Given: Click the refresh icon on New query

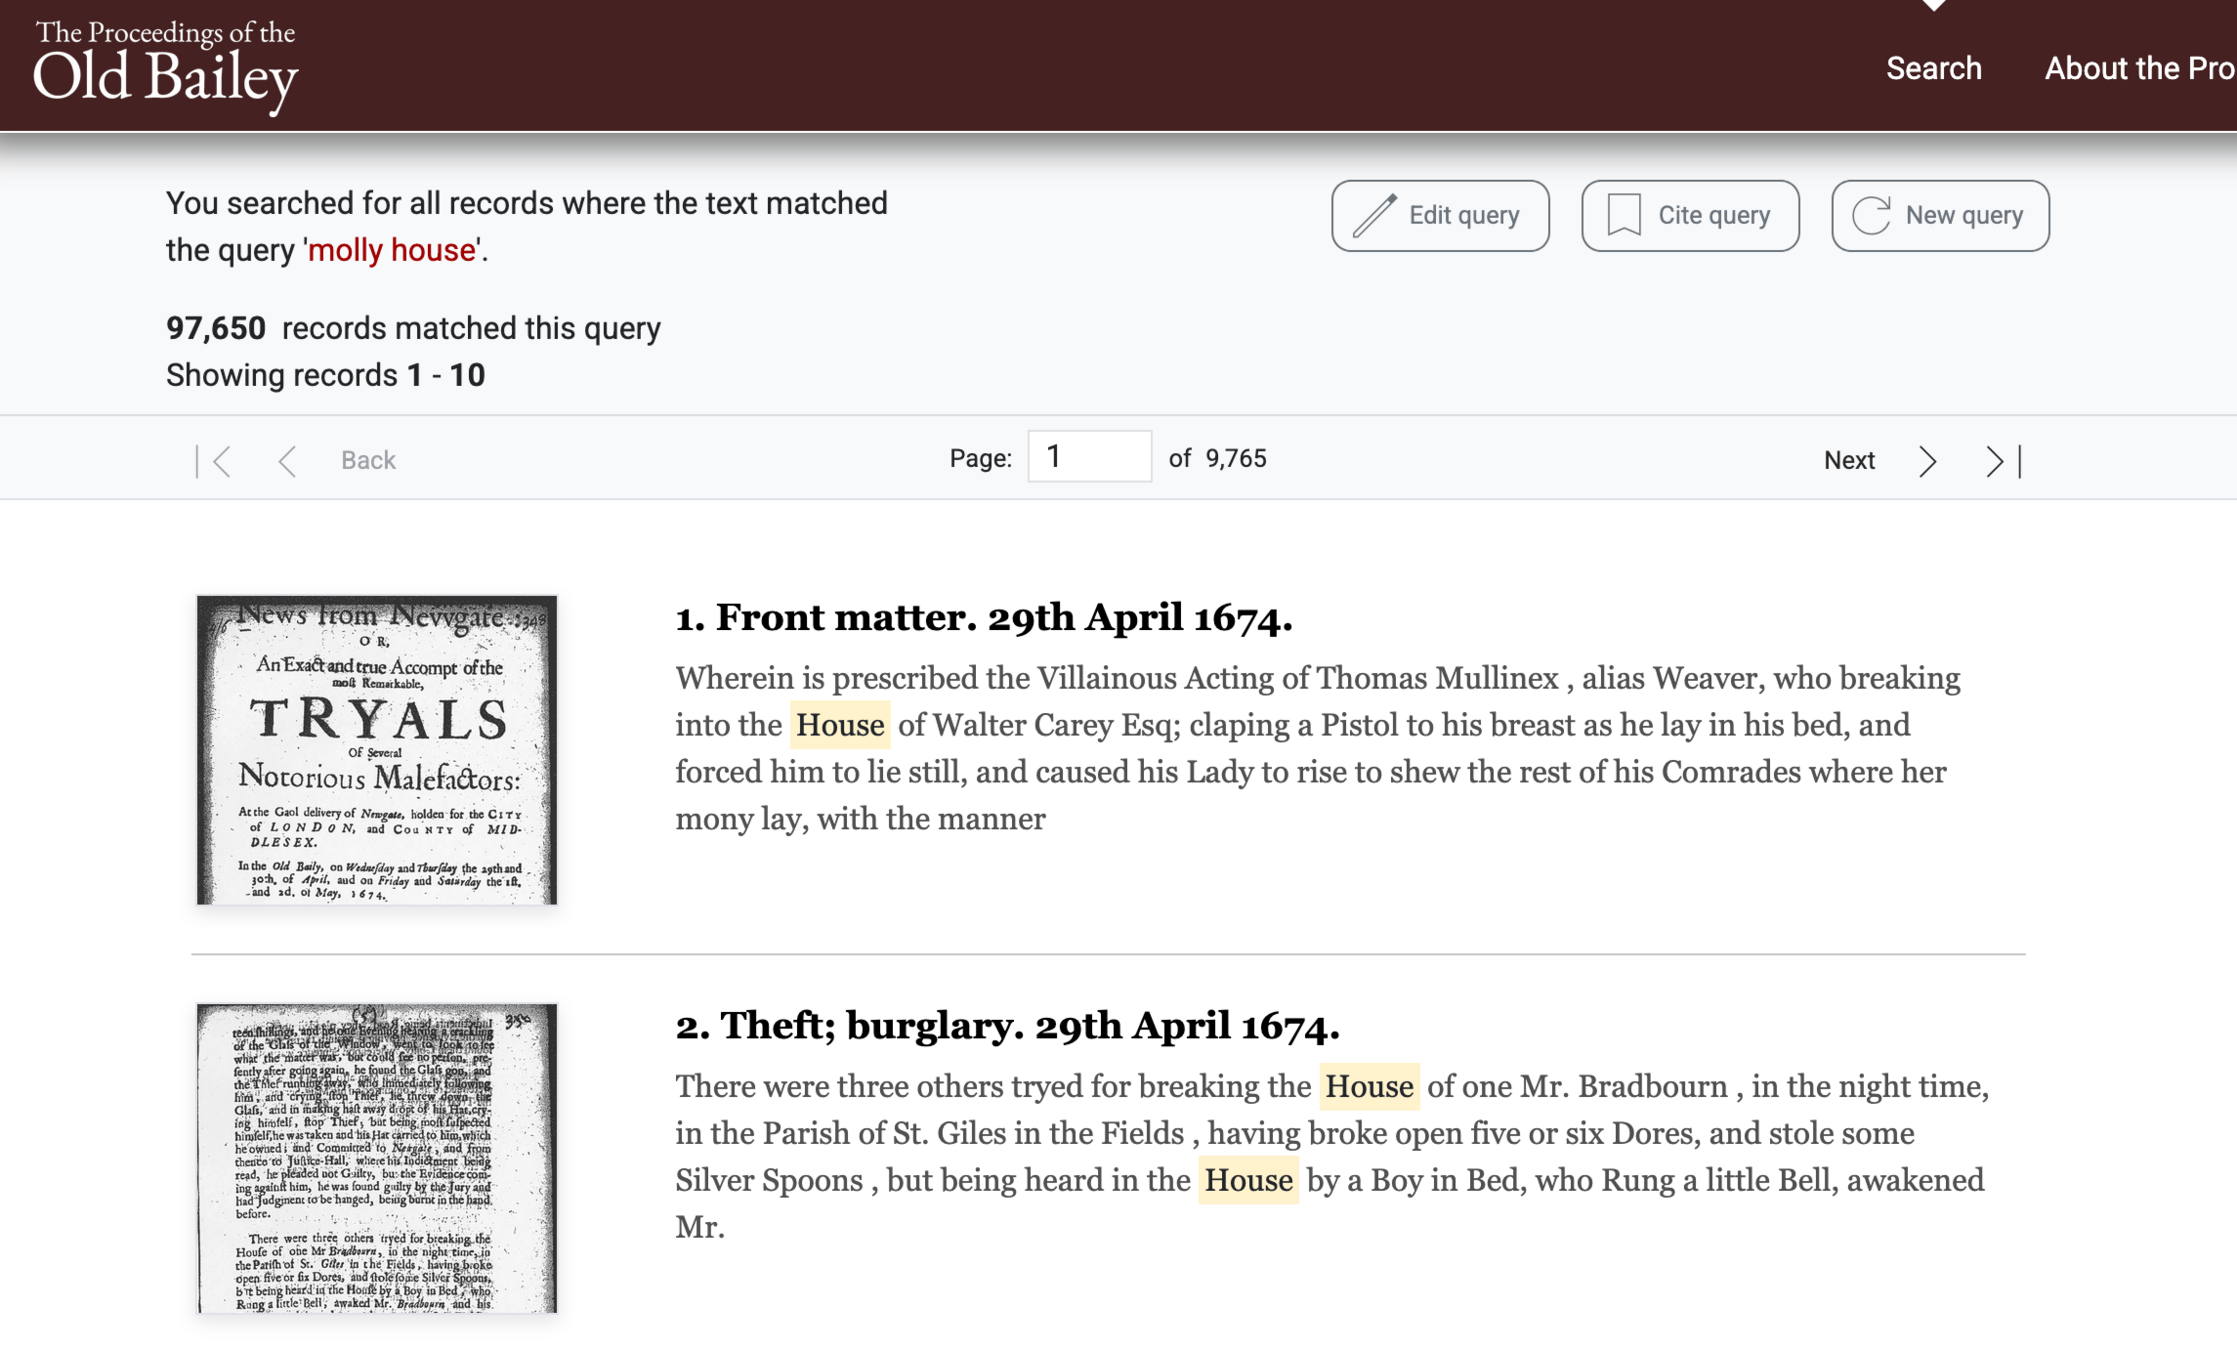Looking at the screenshot, I should click(1871, 215).
